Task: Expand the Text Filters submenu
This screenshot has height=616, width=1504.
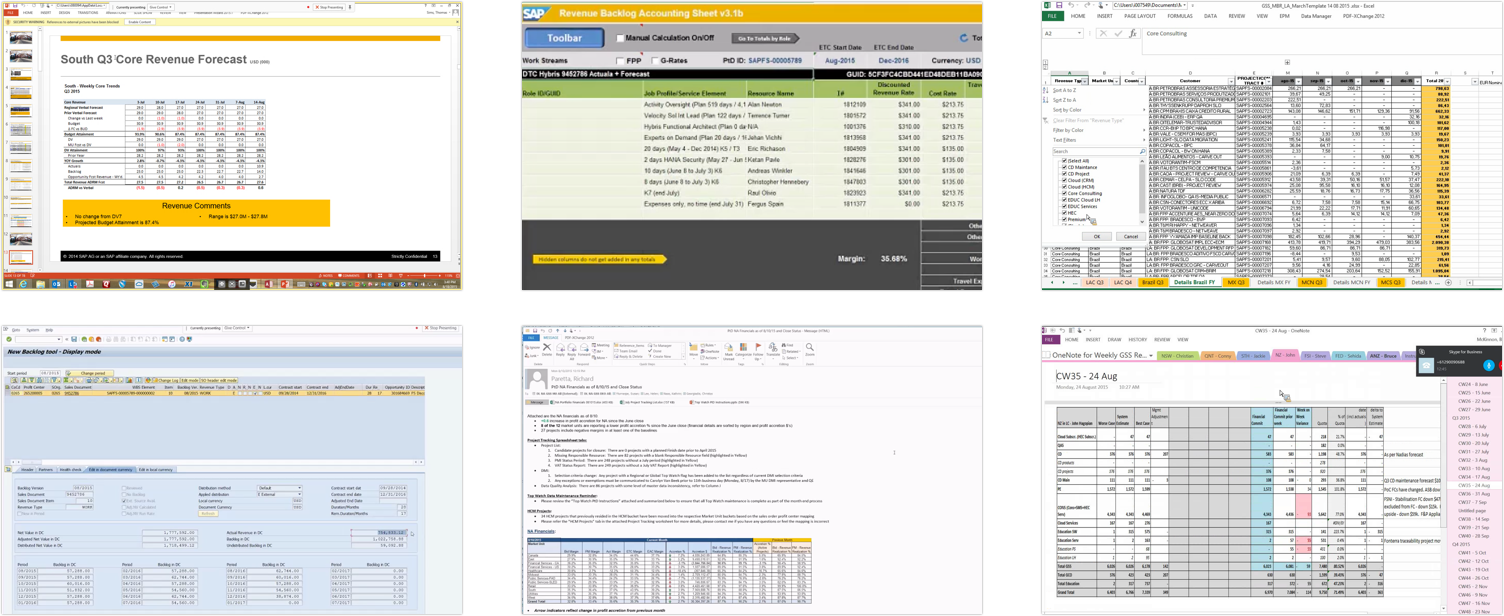Action: [1095, 140]
